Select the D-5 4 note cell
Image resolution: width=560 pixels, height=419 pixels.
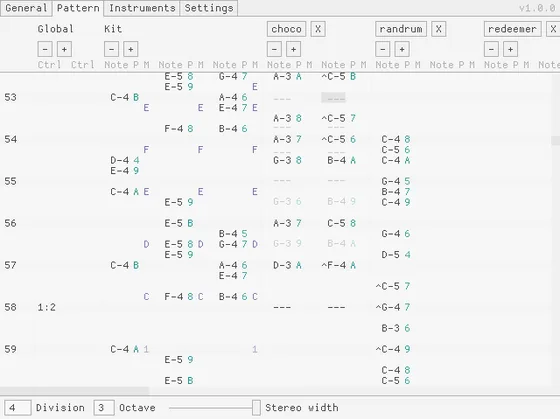396,255
